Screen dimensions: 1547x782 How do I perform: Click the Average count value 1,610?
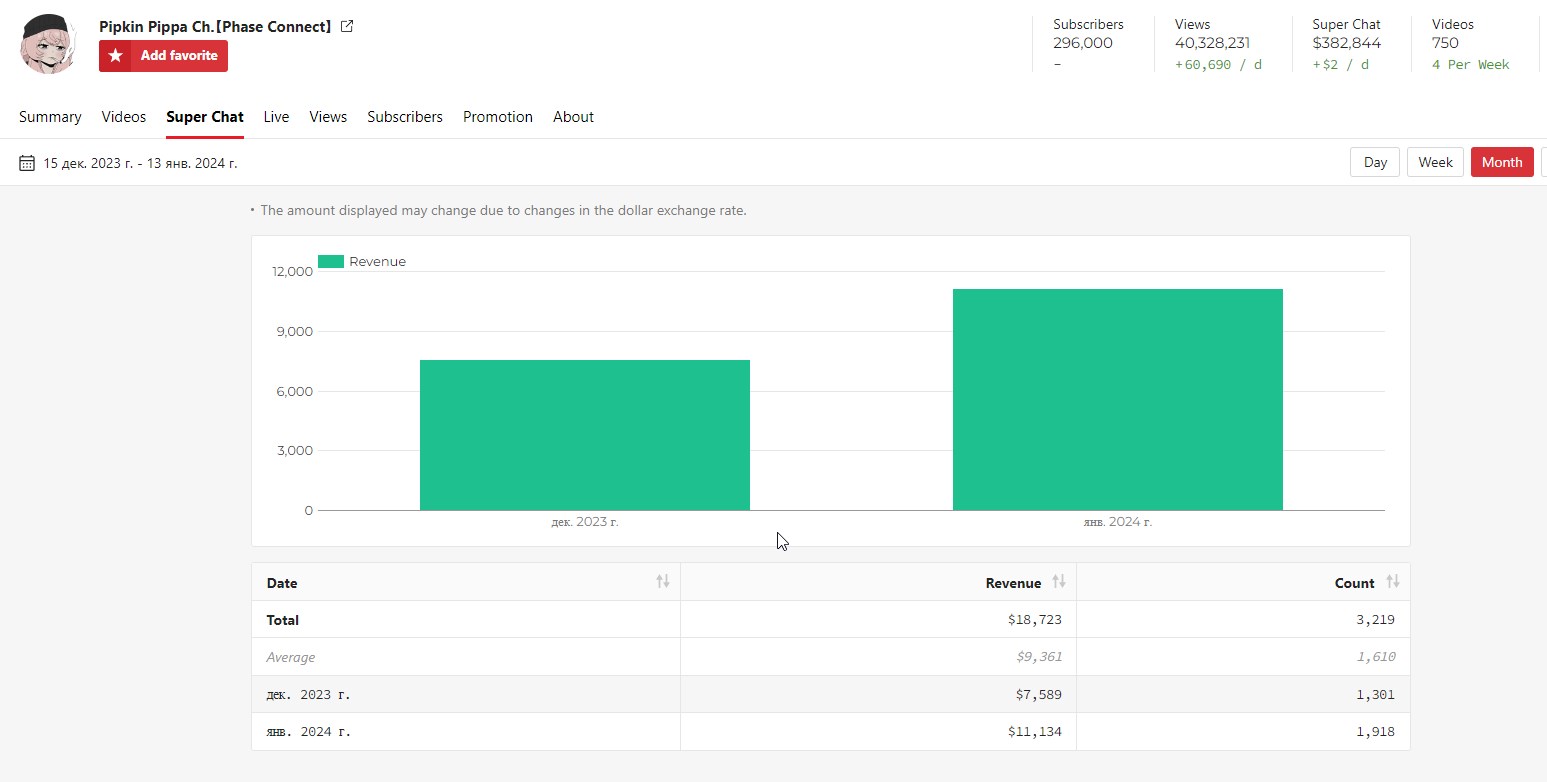1376,657
